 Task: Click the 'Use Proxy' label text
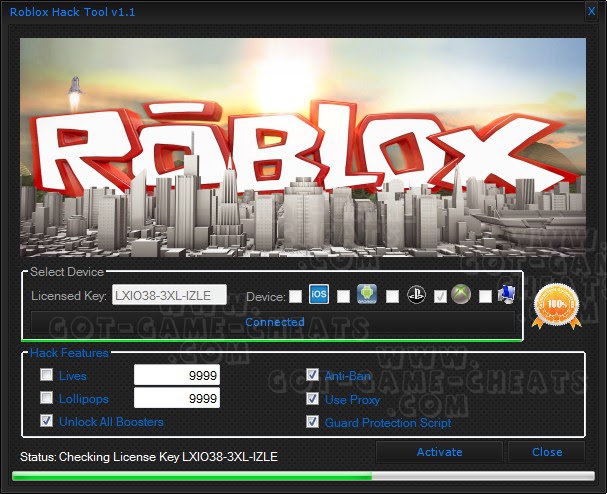pyautogui.click(x=352, y=400)
